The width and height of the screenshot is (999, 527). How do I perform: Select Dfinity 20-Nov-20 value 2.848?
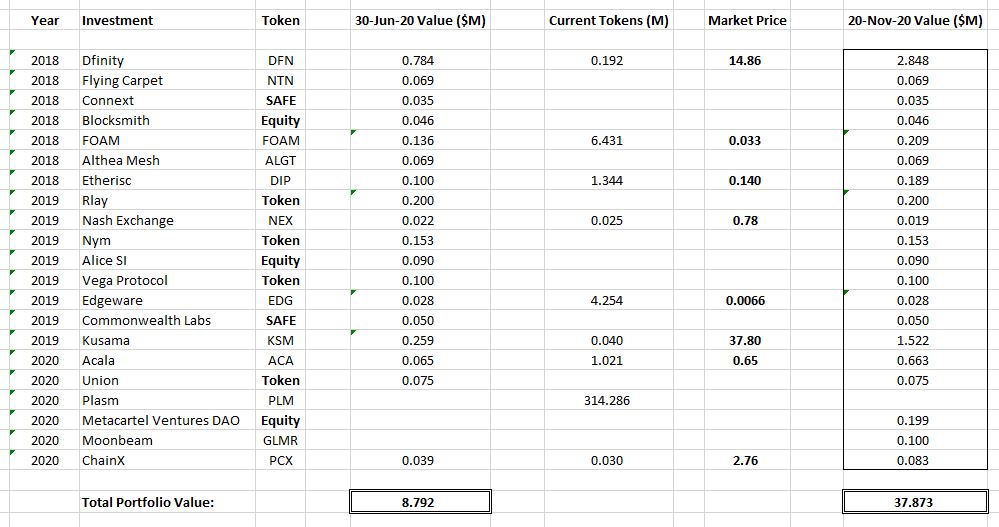[x=915, y=61]
